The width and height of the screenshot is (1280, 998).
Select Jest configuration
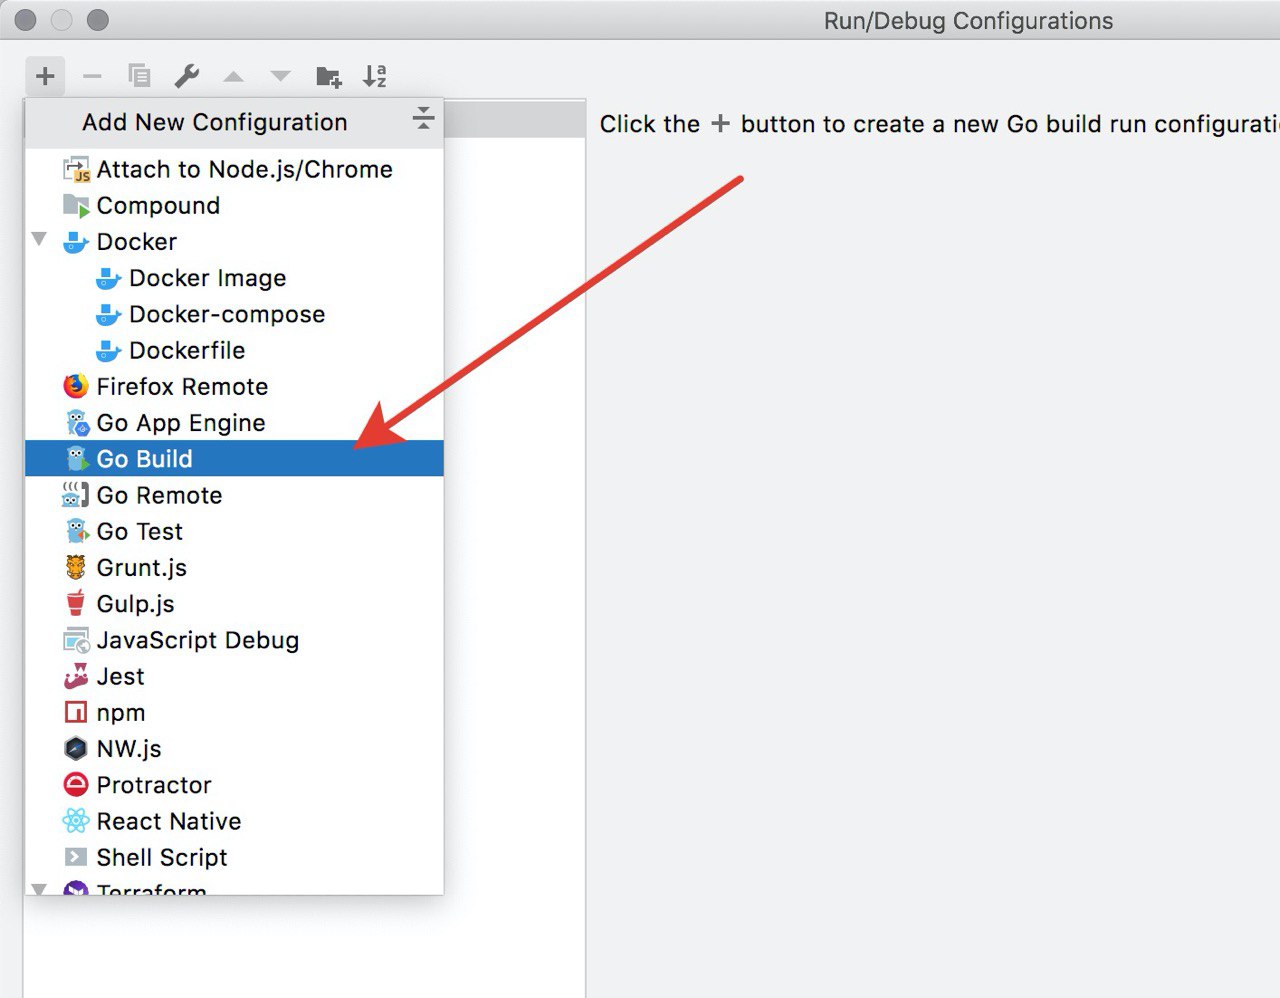[234, 676]
